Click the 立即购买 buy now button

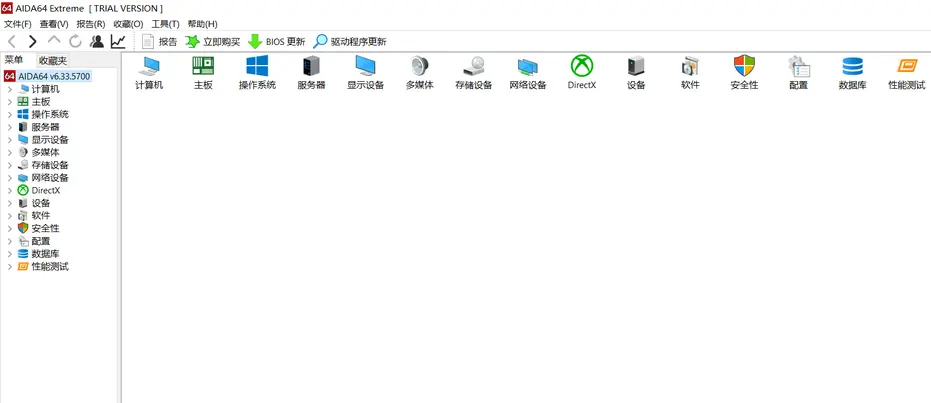[x=212, y=42]
